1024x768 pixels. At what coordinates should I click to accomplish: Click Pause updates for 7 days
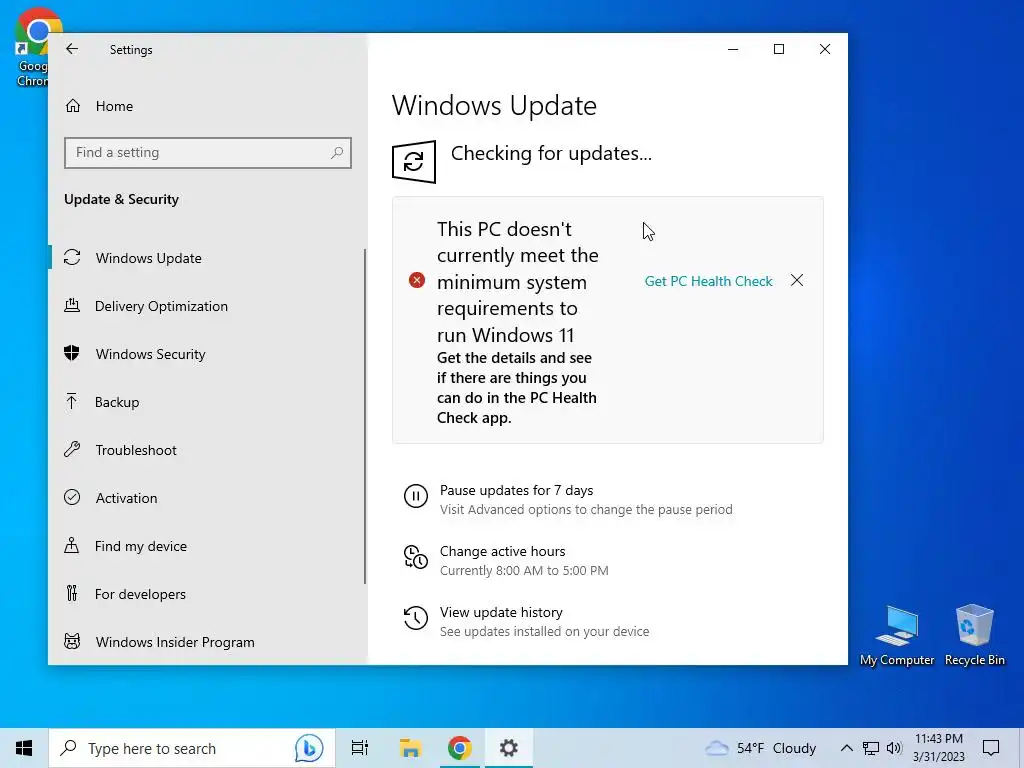516,490
